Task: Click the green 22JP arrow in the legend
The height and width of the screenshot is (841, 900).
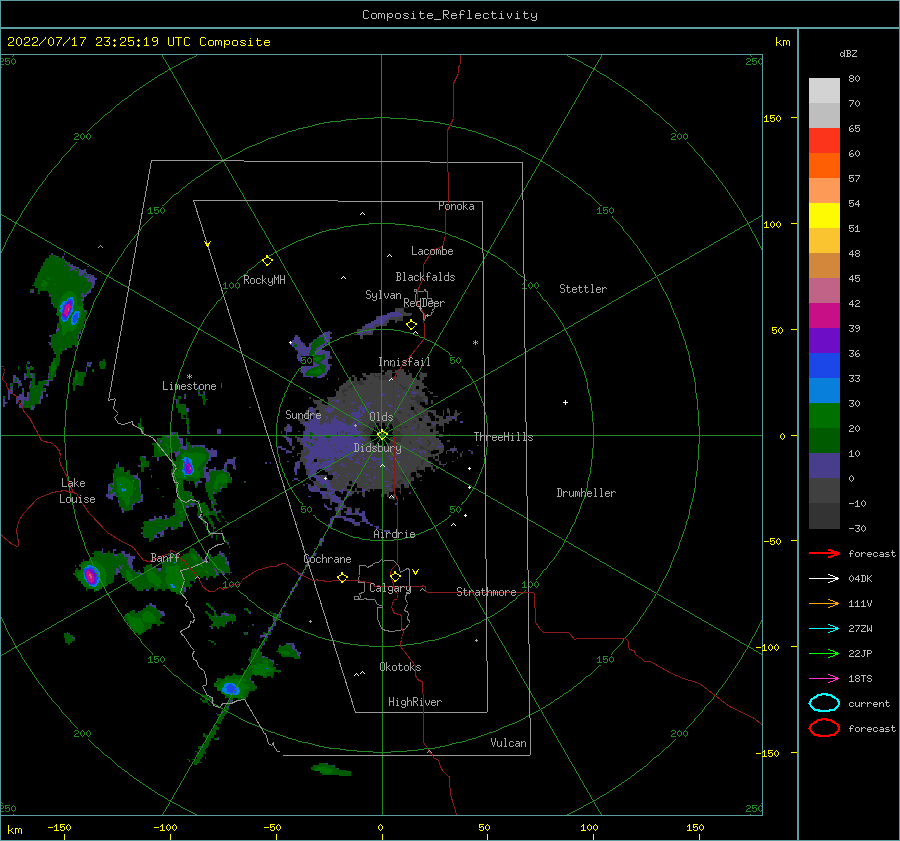Action: 824,653
